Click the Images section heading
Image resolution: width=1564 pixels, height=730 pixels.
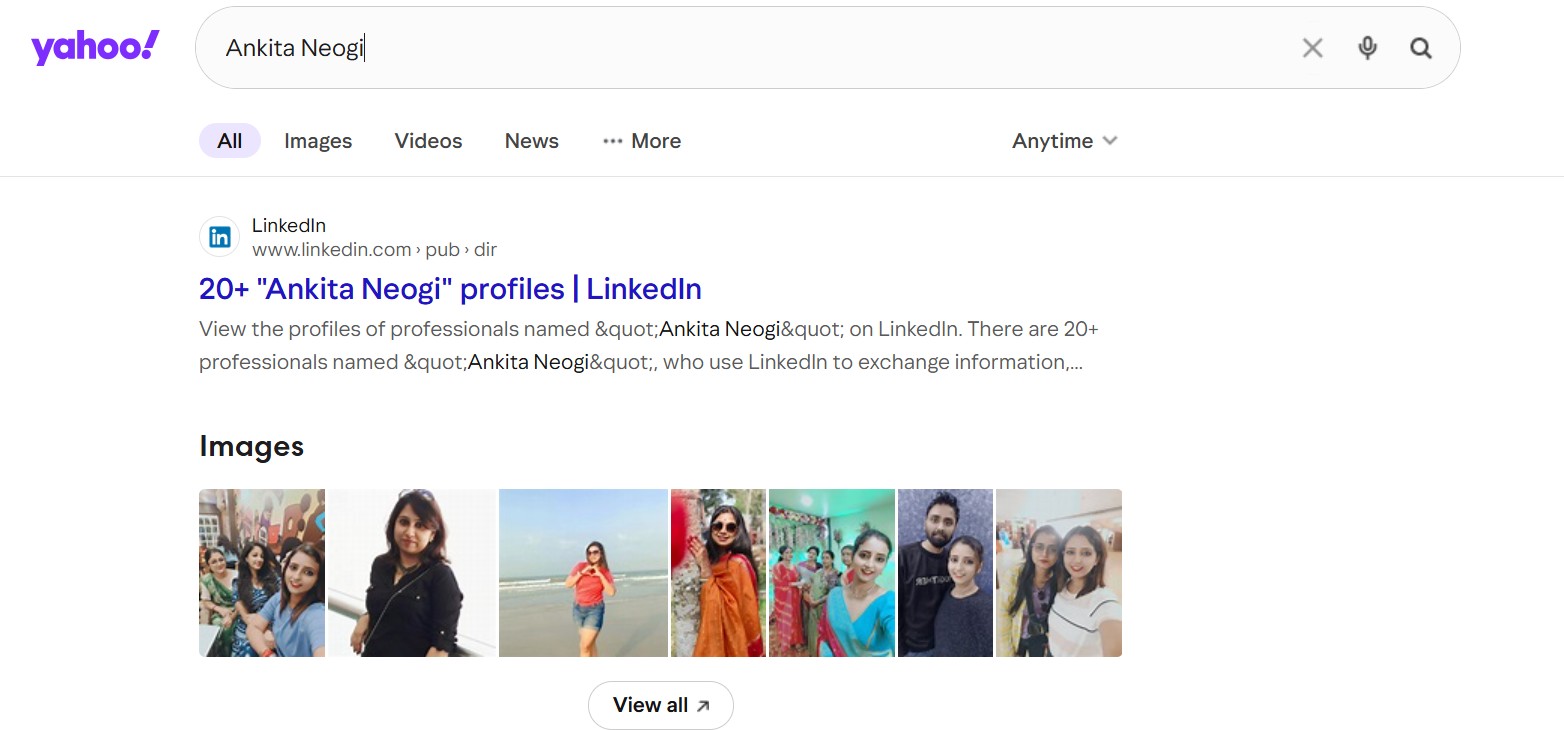pos(251,446)
